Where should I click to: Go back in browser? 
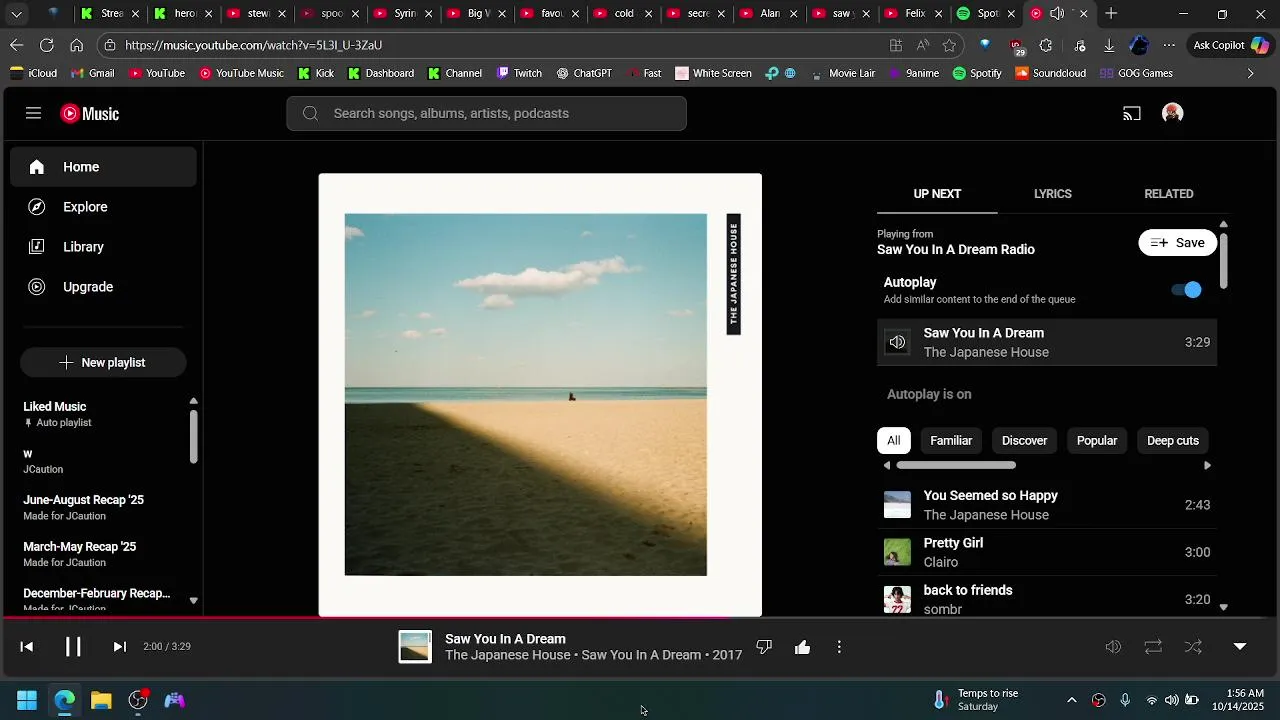[x=16, y=45]
